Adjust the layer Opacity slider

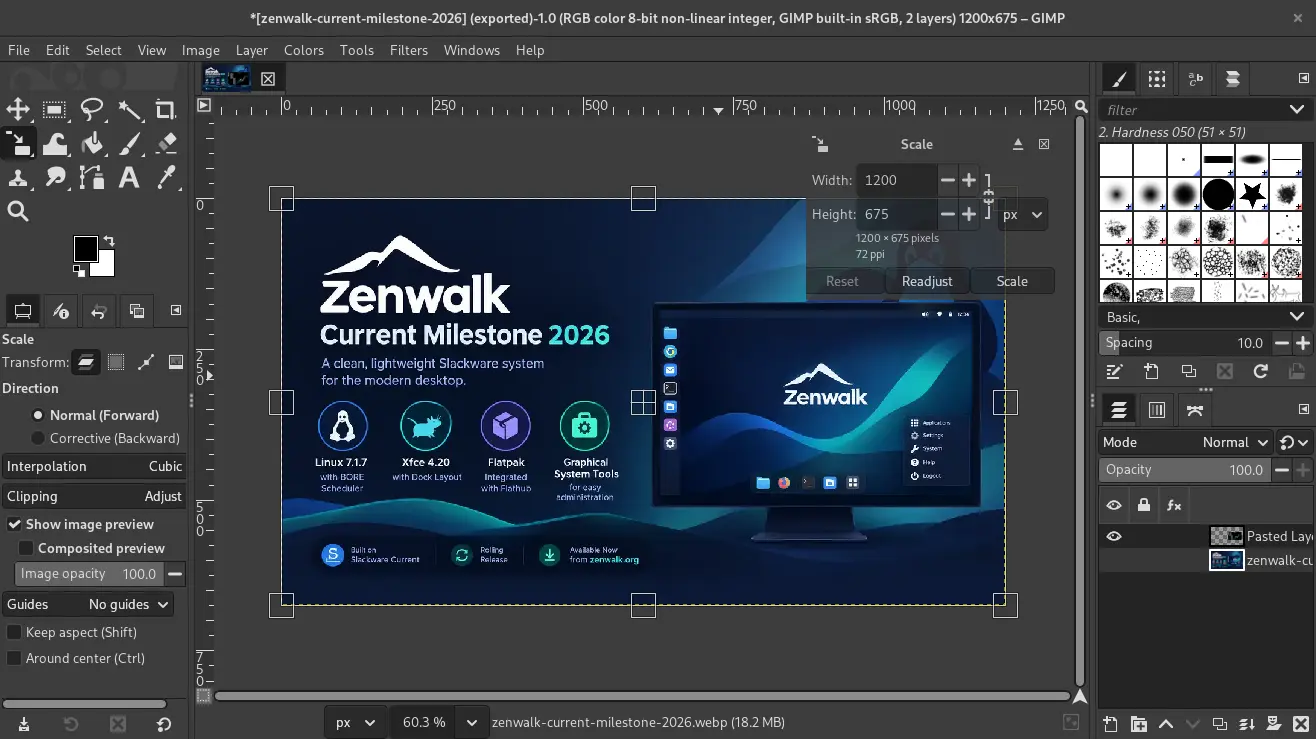tap(1185, 470)
